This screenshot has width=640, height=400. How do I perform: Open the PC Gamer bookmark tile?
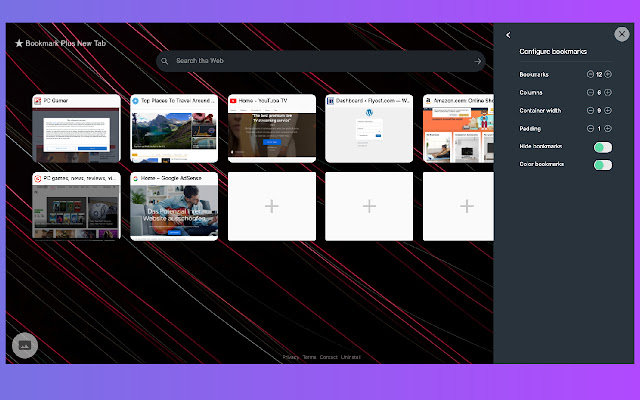point(75,129)
